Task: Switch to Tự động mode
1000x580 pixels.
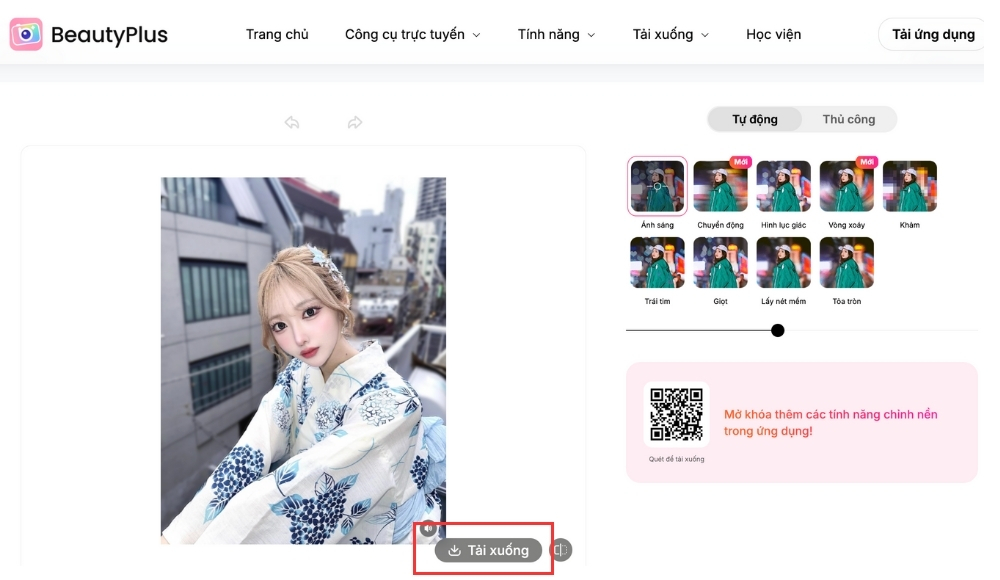Action: point(755,120)
